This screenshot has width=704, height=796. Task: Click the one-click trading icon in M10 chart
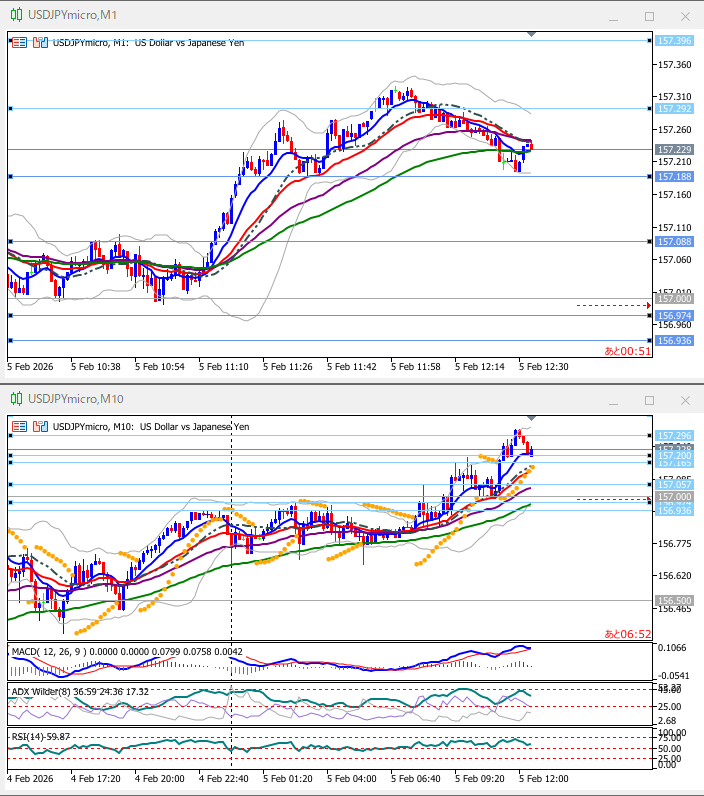[20, 426]
